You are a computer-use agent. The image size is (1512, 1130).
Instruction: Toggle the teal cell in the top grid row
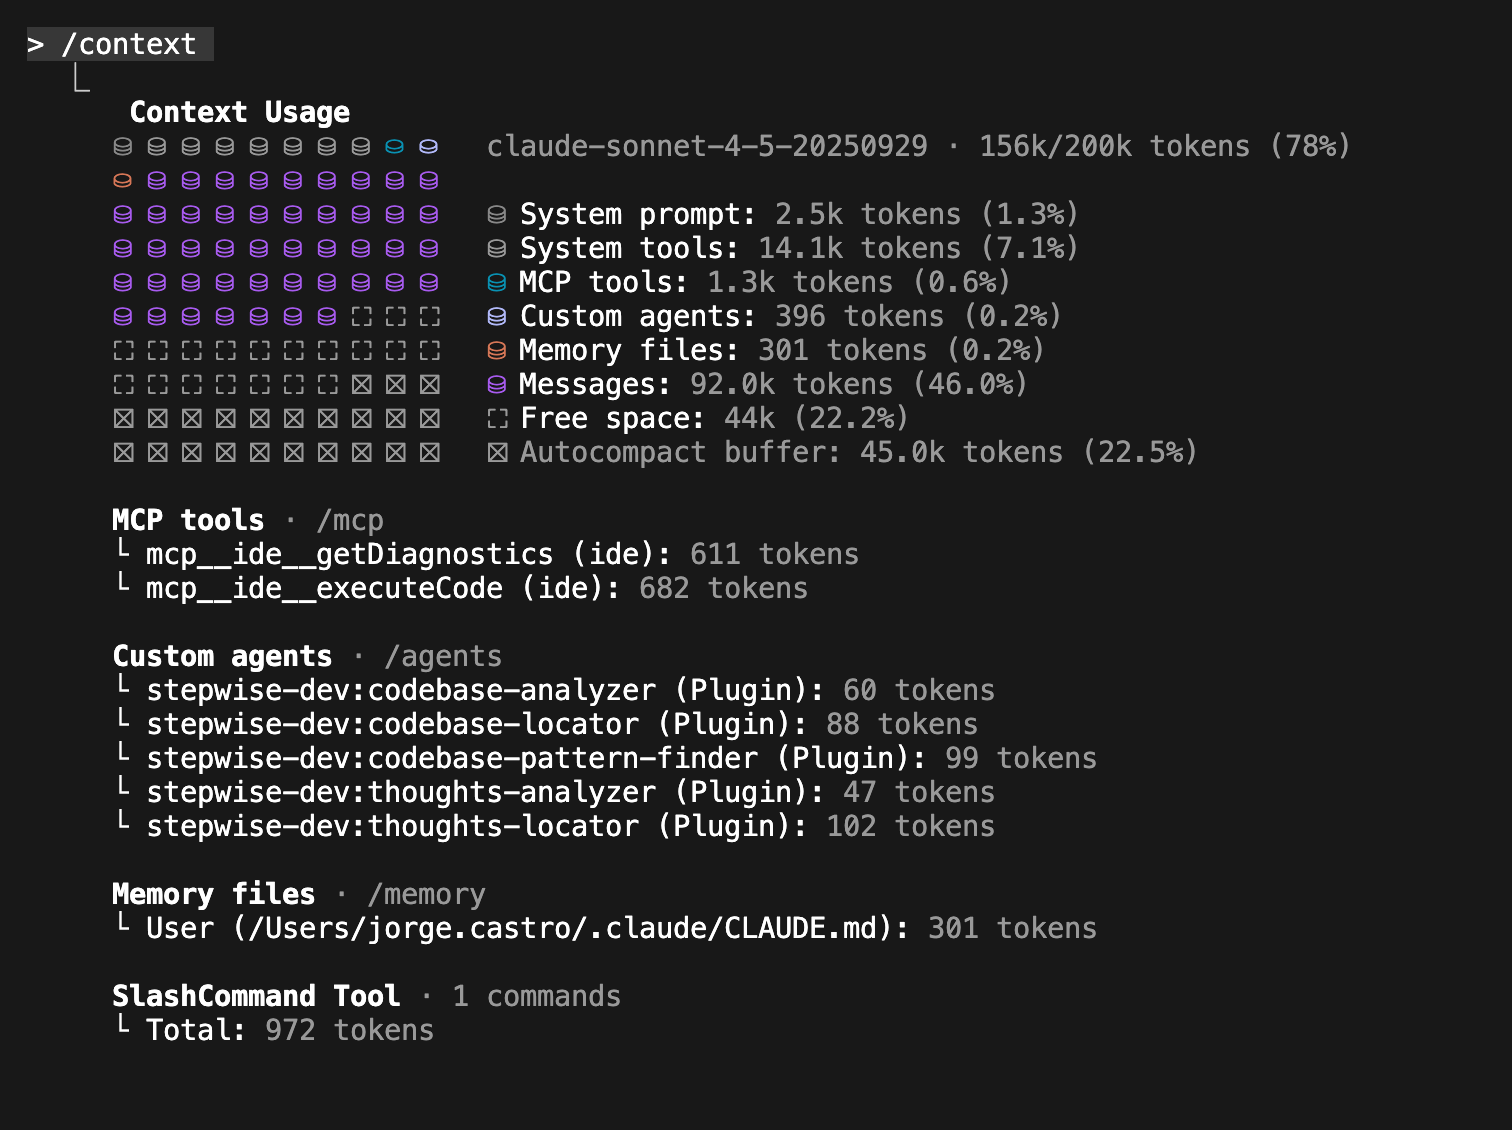[395, 146]
